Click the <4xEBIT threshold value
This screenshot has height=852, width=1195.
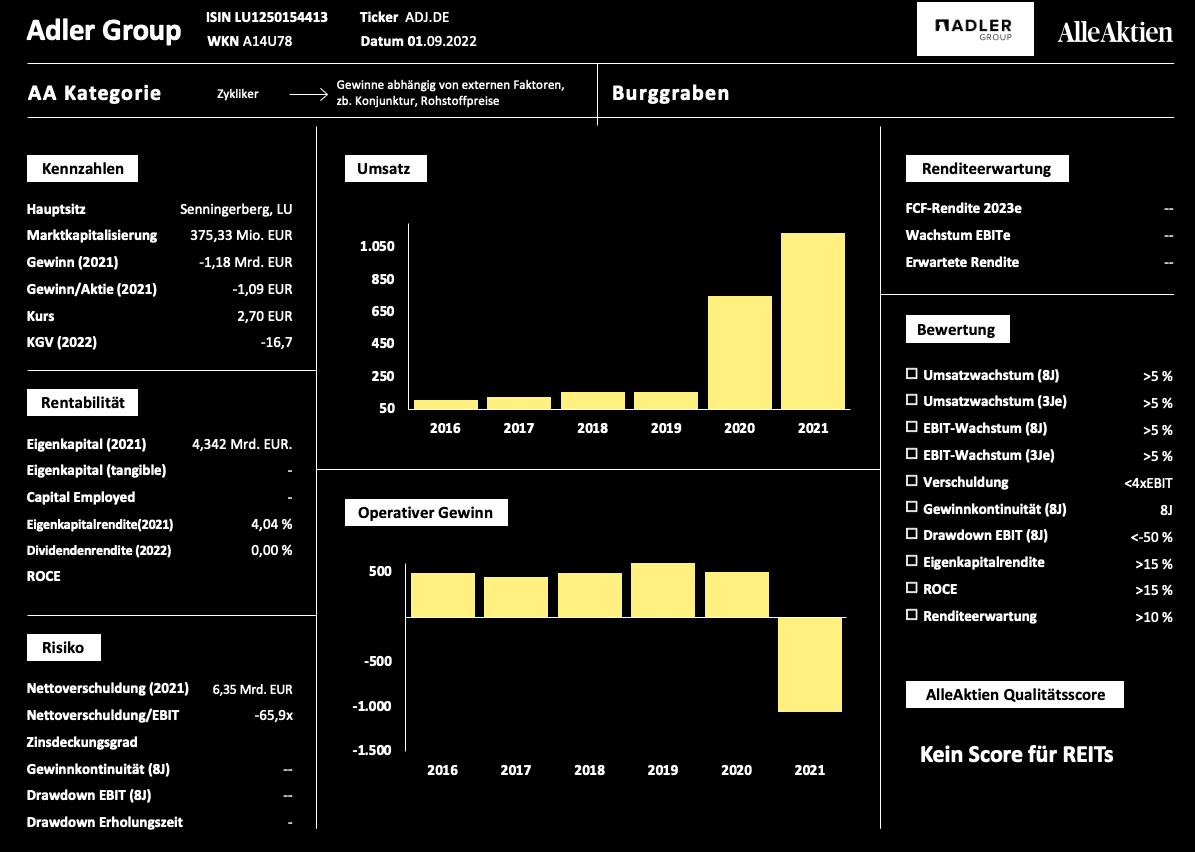[x=1149, y=482]
